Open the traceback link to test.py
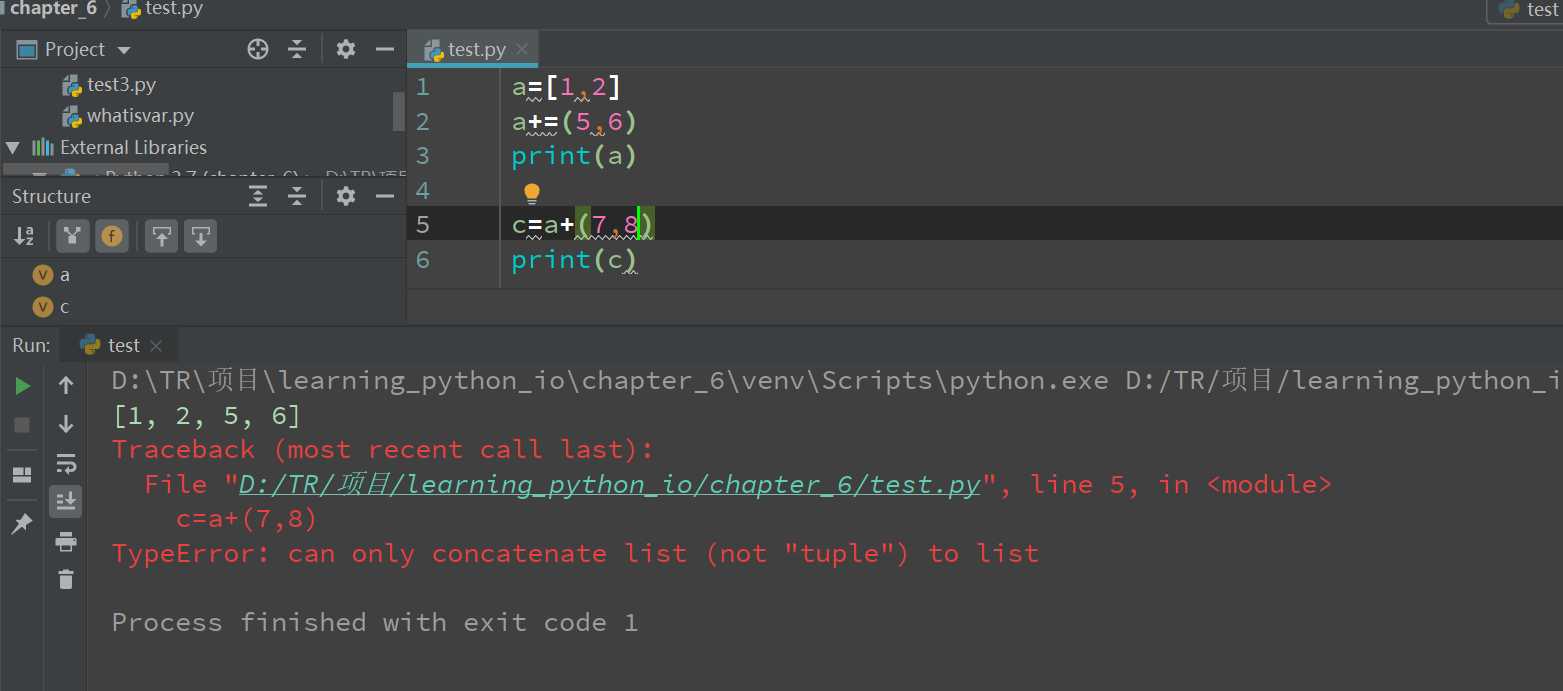The height and width of the screenshot is (691, 1563). point(609,485)
